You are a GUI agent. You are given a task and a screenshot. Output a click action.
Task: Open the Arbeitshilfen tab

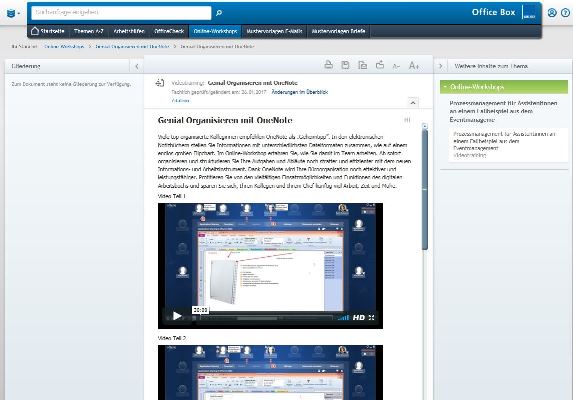[129, 31]
